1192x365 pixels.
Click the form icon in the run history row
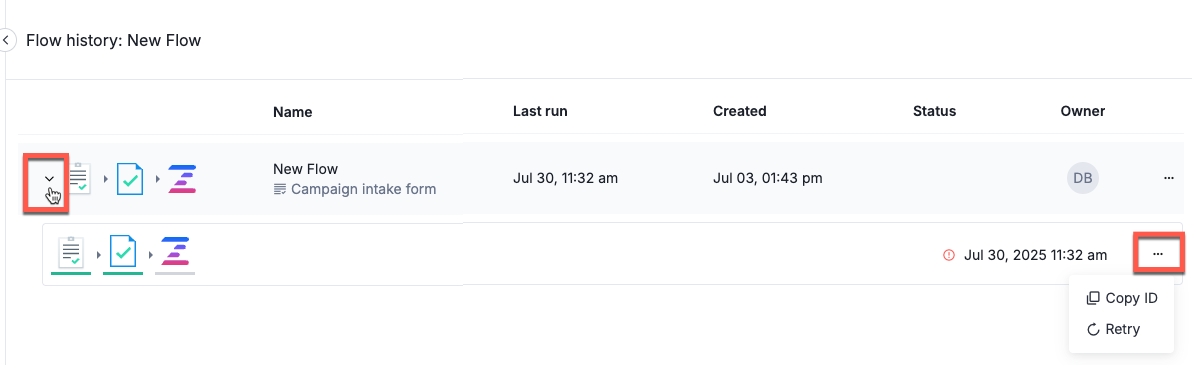(71, 252)
